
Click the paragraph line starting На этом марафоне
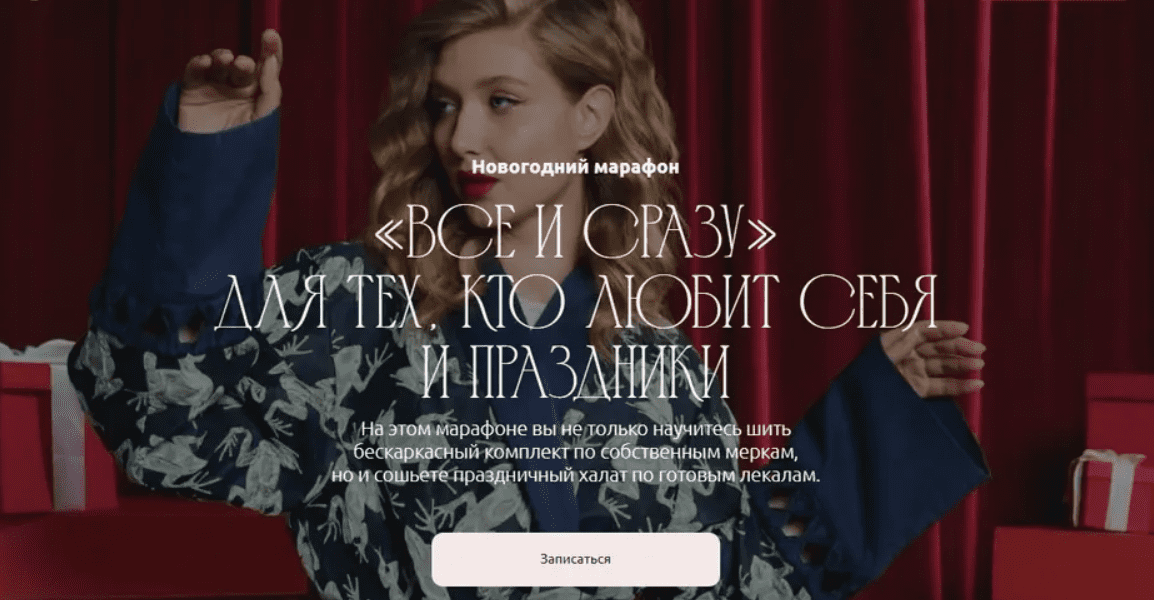(x=576, y=428)
